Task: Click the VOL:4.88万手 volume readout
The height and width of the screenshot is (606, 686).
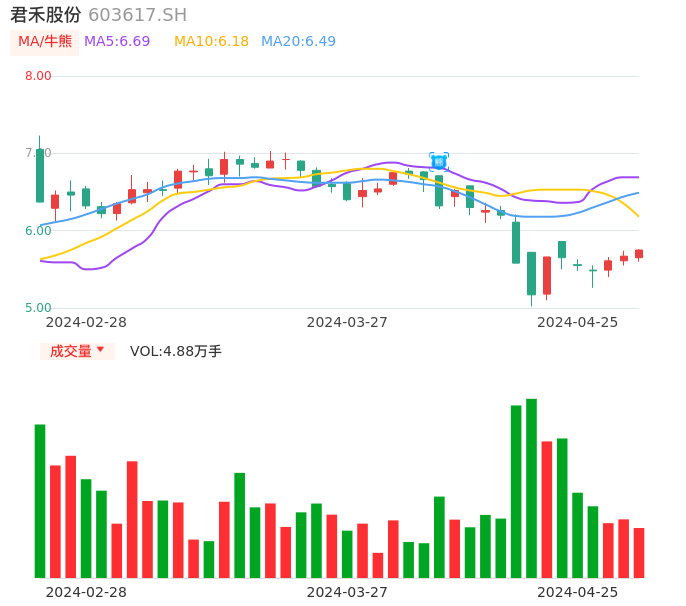Action: click(176, 351)
